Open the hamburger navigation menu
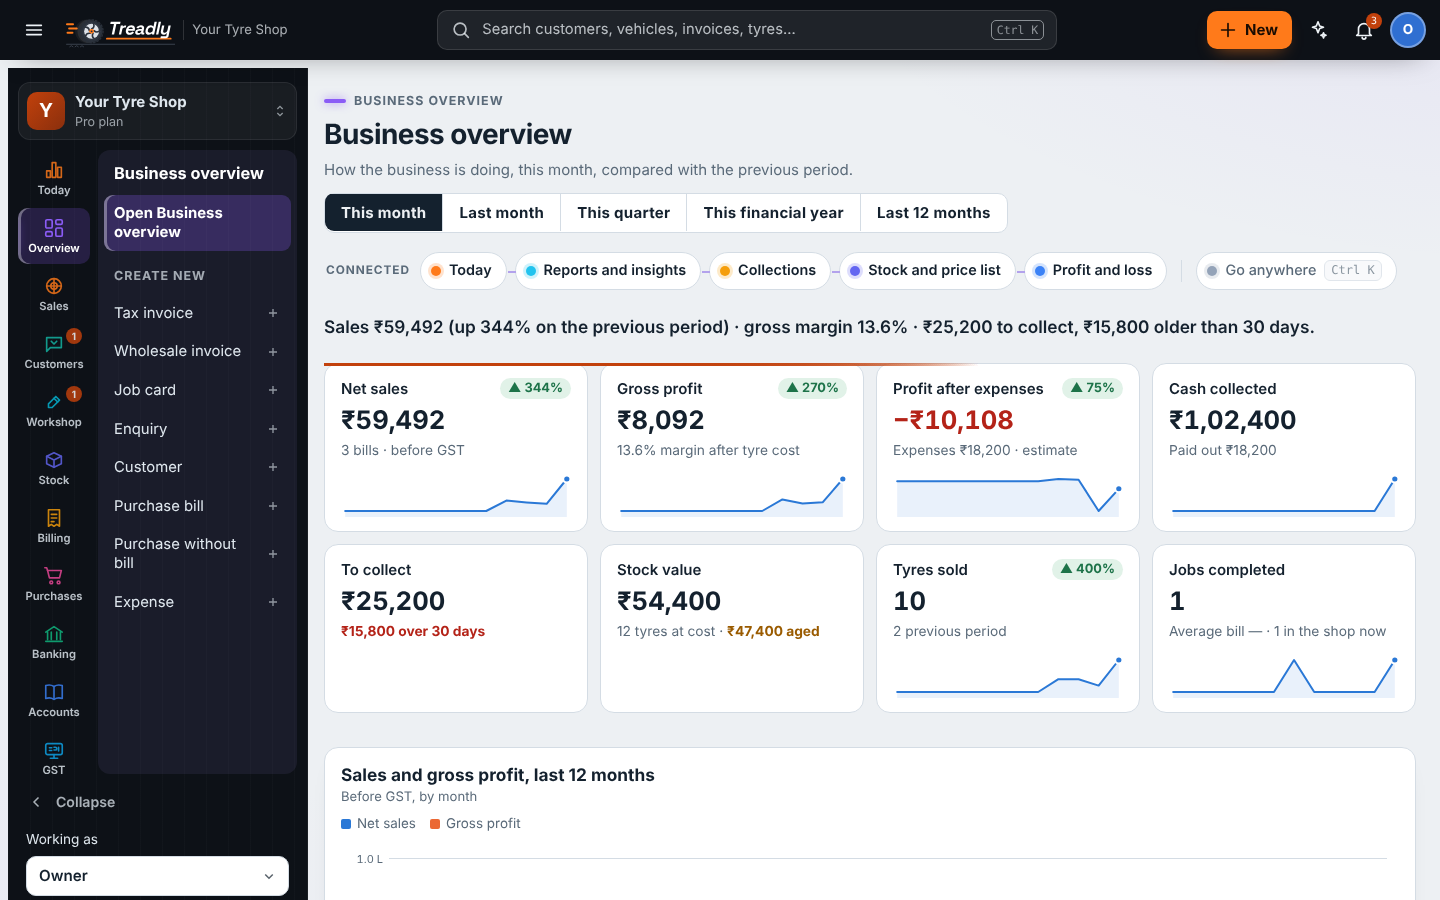Image resolution: width=1440 pixels, height=900 pixels. [34, 30]
